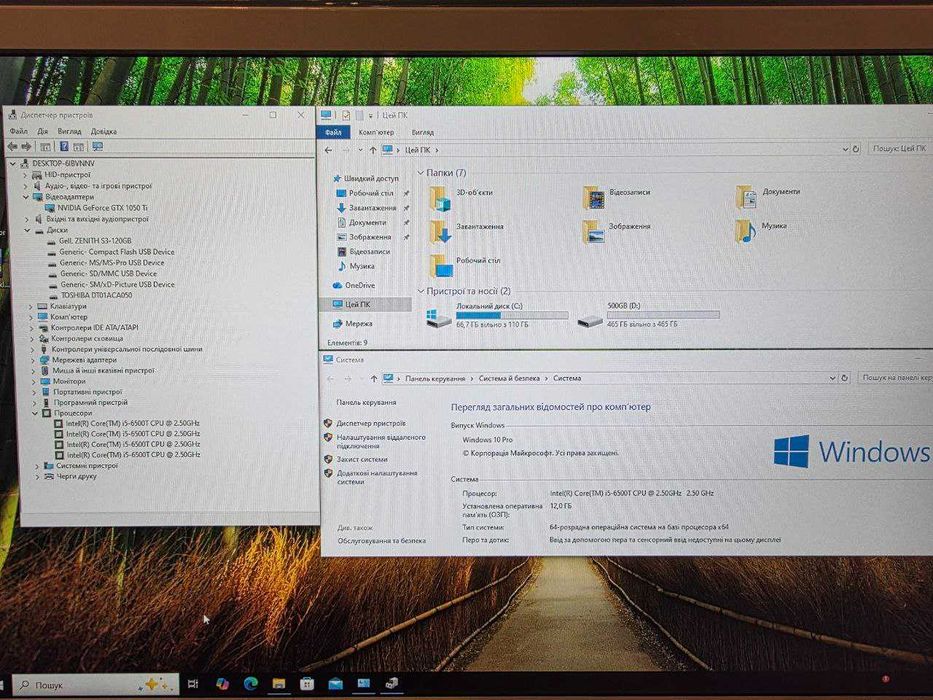This screenshot has width=933, height=700.
Task: Click the monitor scan icon in Device Manager toolbar
Action: pos(98,146)
